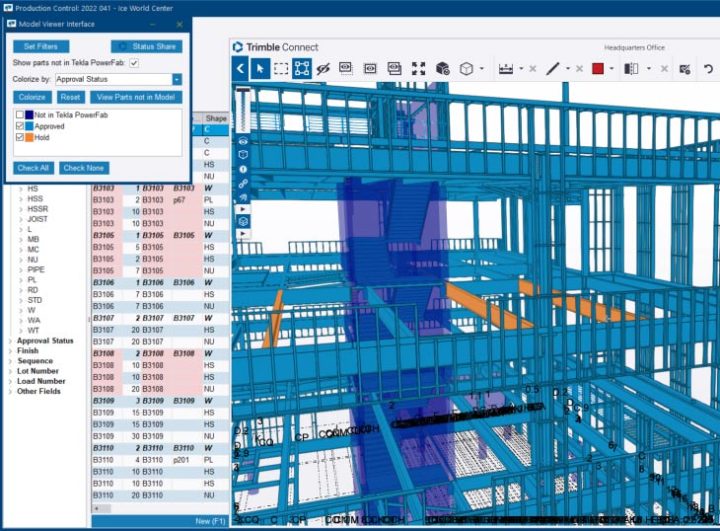Click the fit-to-view expand arrows icon
This screenshot has width=720, height=531.
click(x=418, y=69)
